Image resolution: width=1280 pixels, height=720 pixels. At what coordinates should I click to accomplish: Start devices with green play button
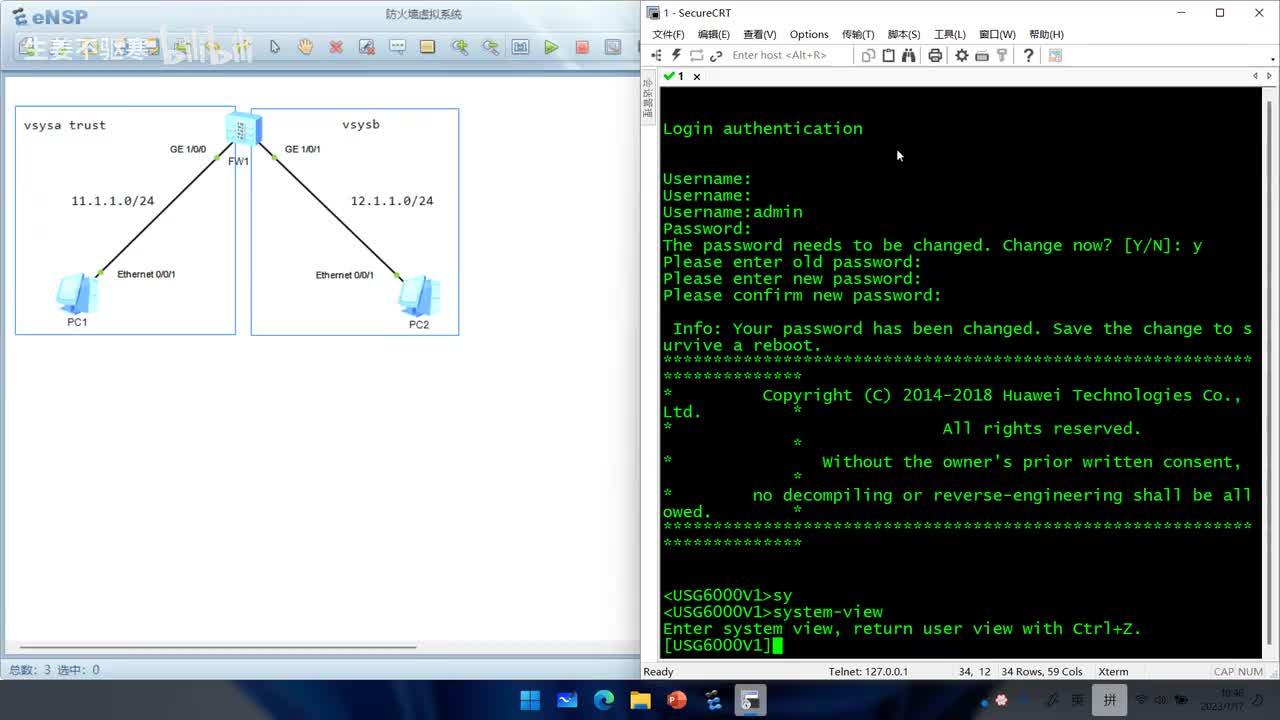click(551, 47)
